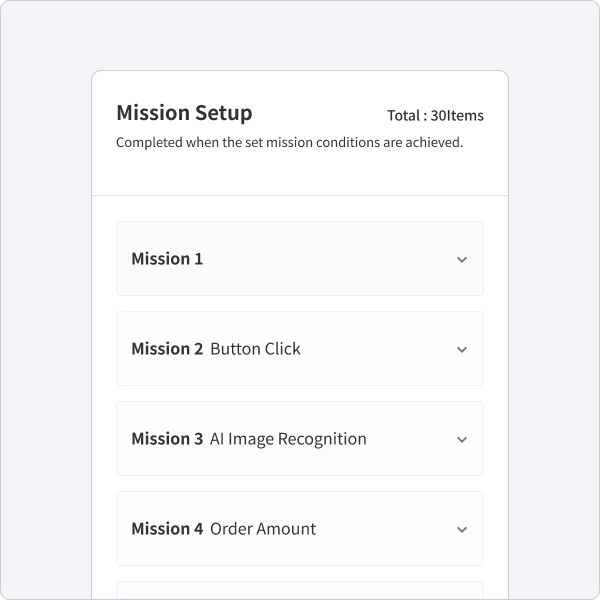
Task: Click the divider line under the header section
Action: click(x=300, y=196)
